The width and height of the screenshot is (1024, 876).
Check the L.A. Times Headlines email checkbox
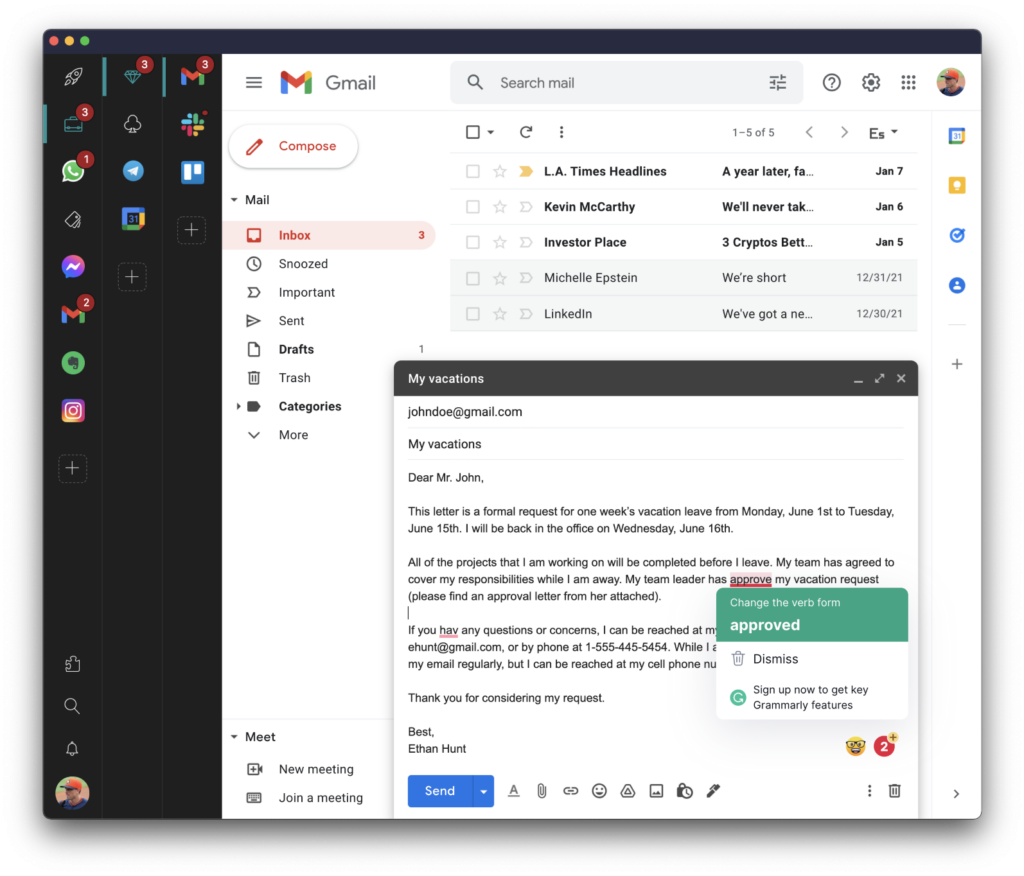click(x=473, y=171)
